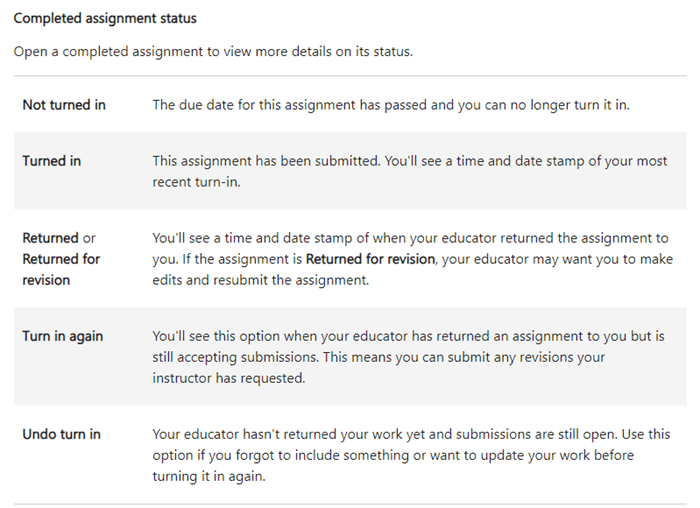The height and width of the screenshot is (508, 700).
Task: Click 'You'll see a time and date stamp of when' line
Action: (410, 238)
